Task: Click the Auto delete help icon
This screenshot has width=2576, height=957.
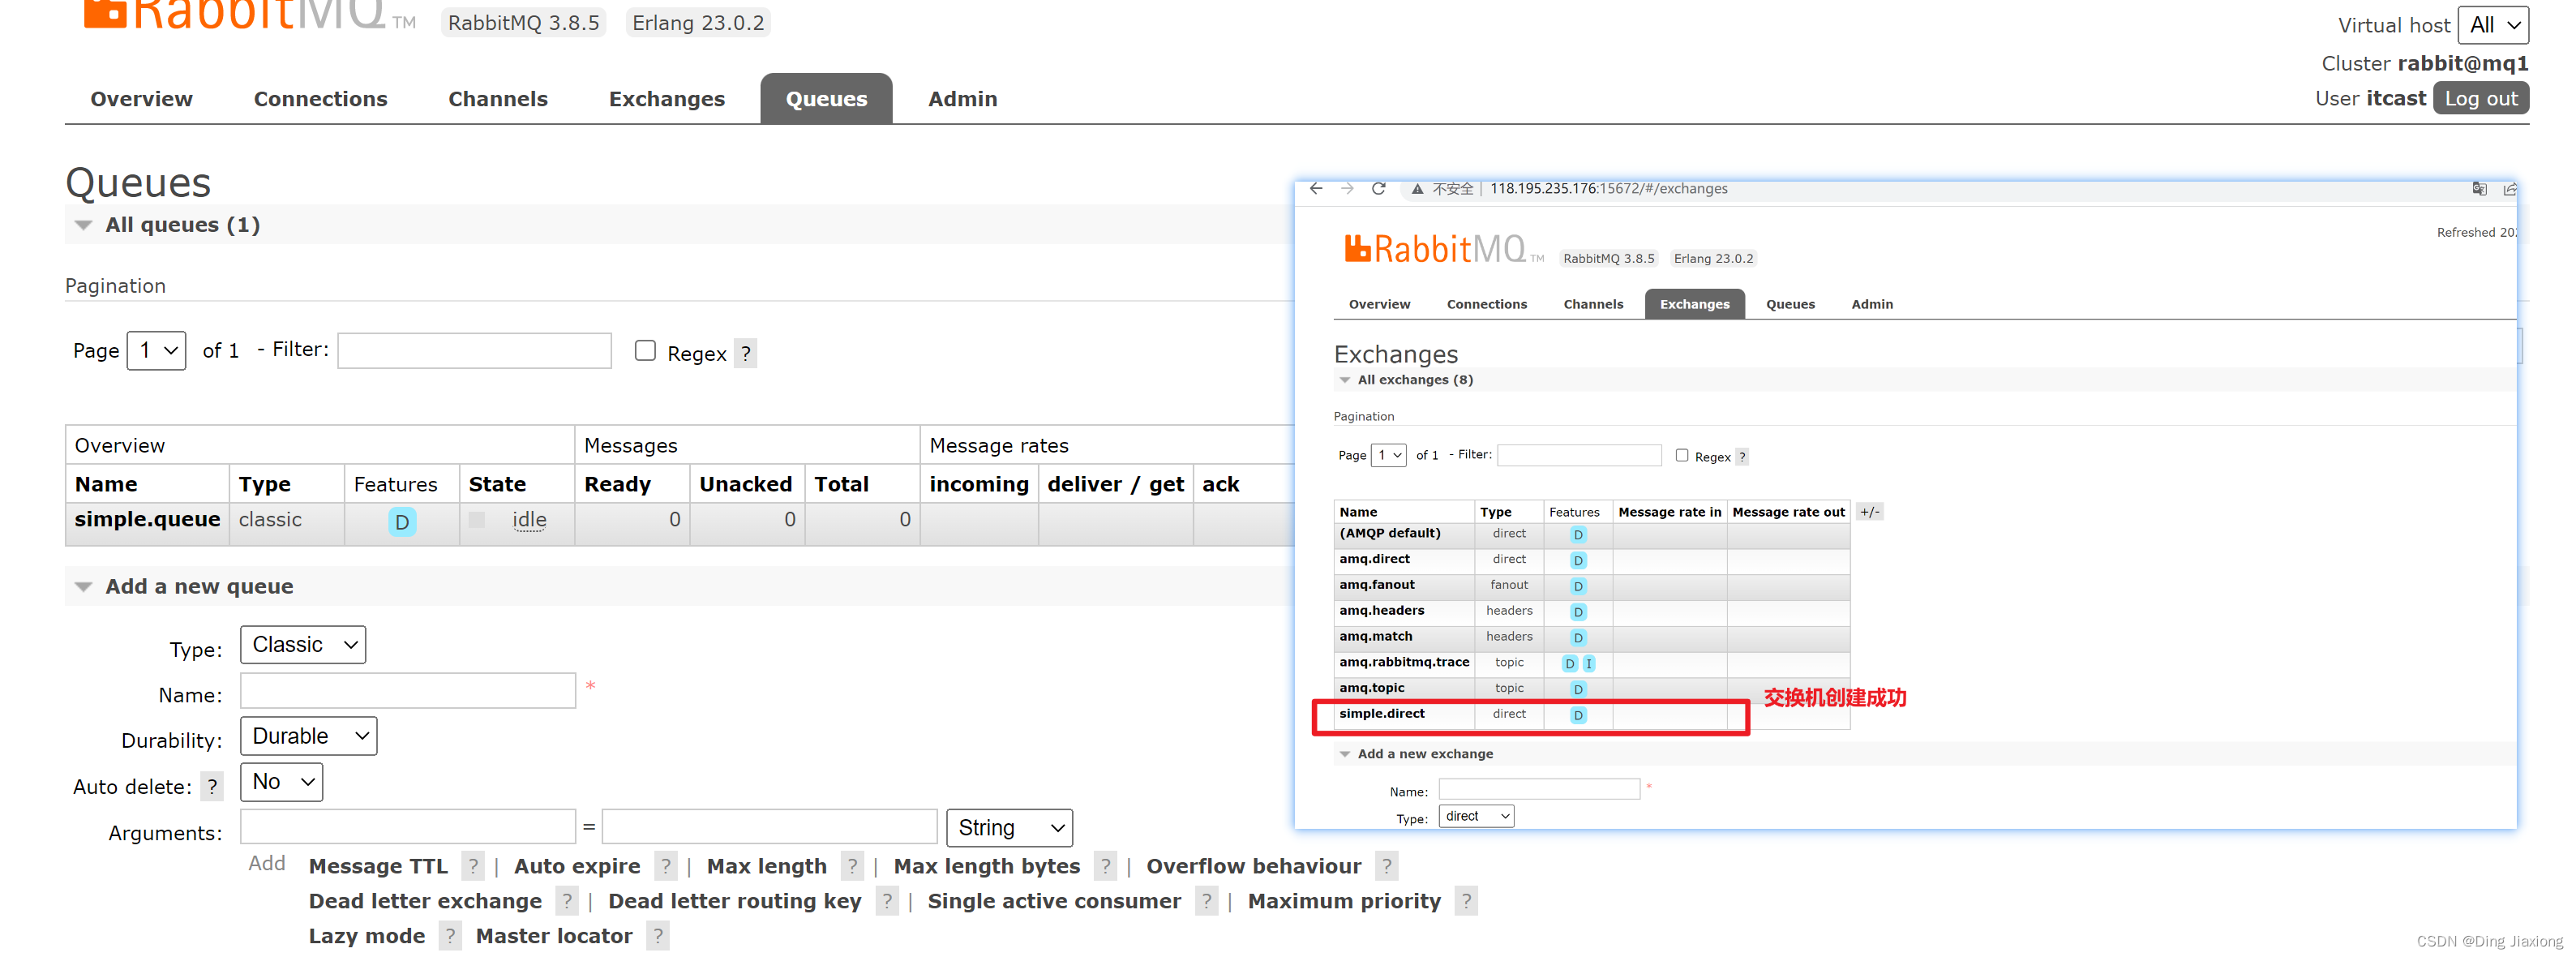Action: pyautogui.click(x=211, y=787)
